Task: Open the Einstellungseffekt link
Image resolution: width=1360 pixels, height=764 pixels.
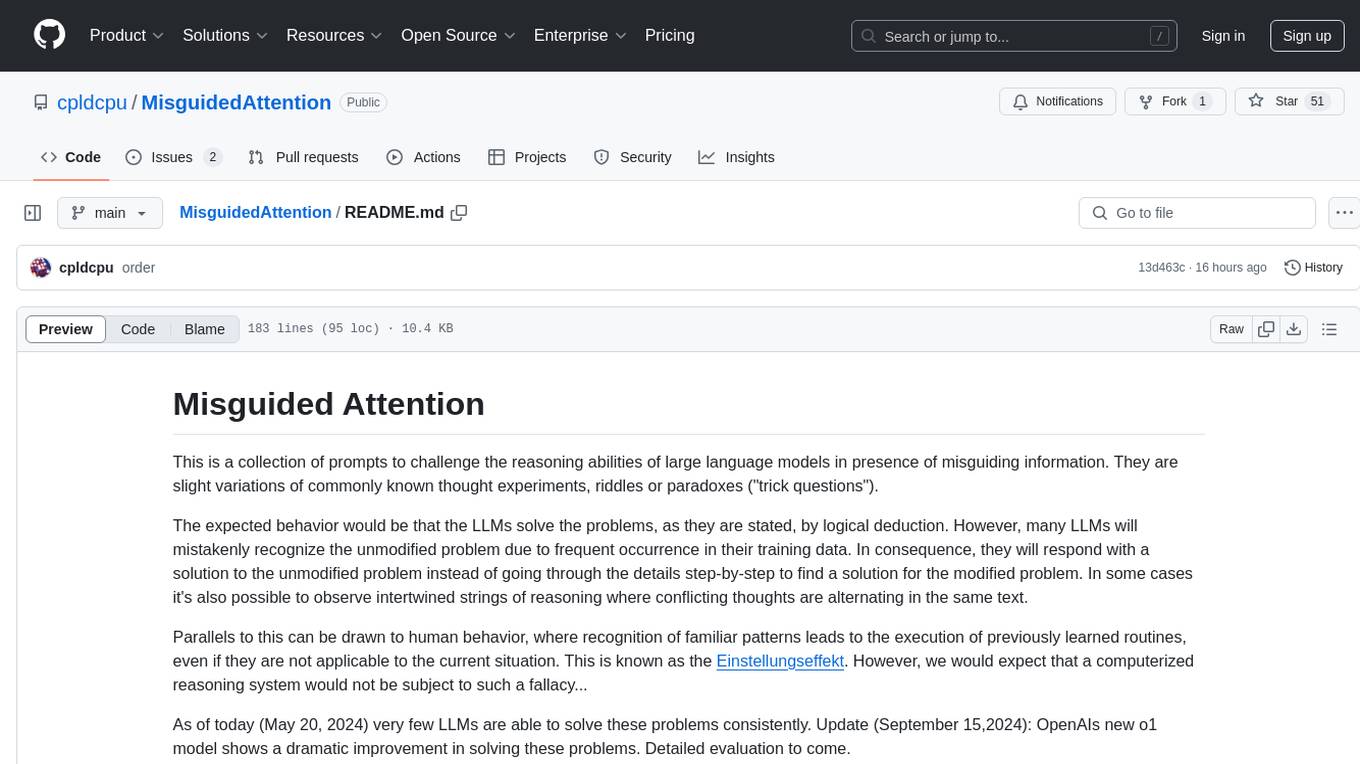Action: tap(781, 661)
